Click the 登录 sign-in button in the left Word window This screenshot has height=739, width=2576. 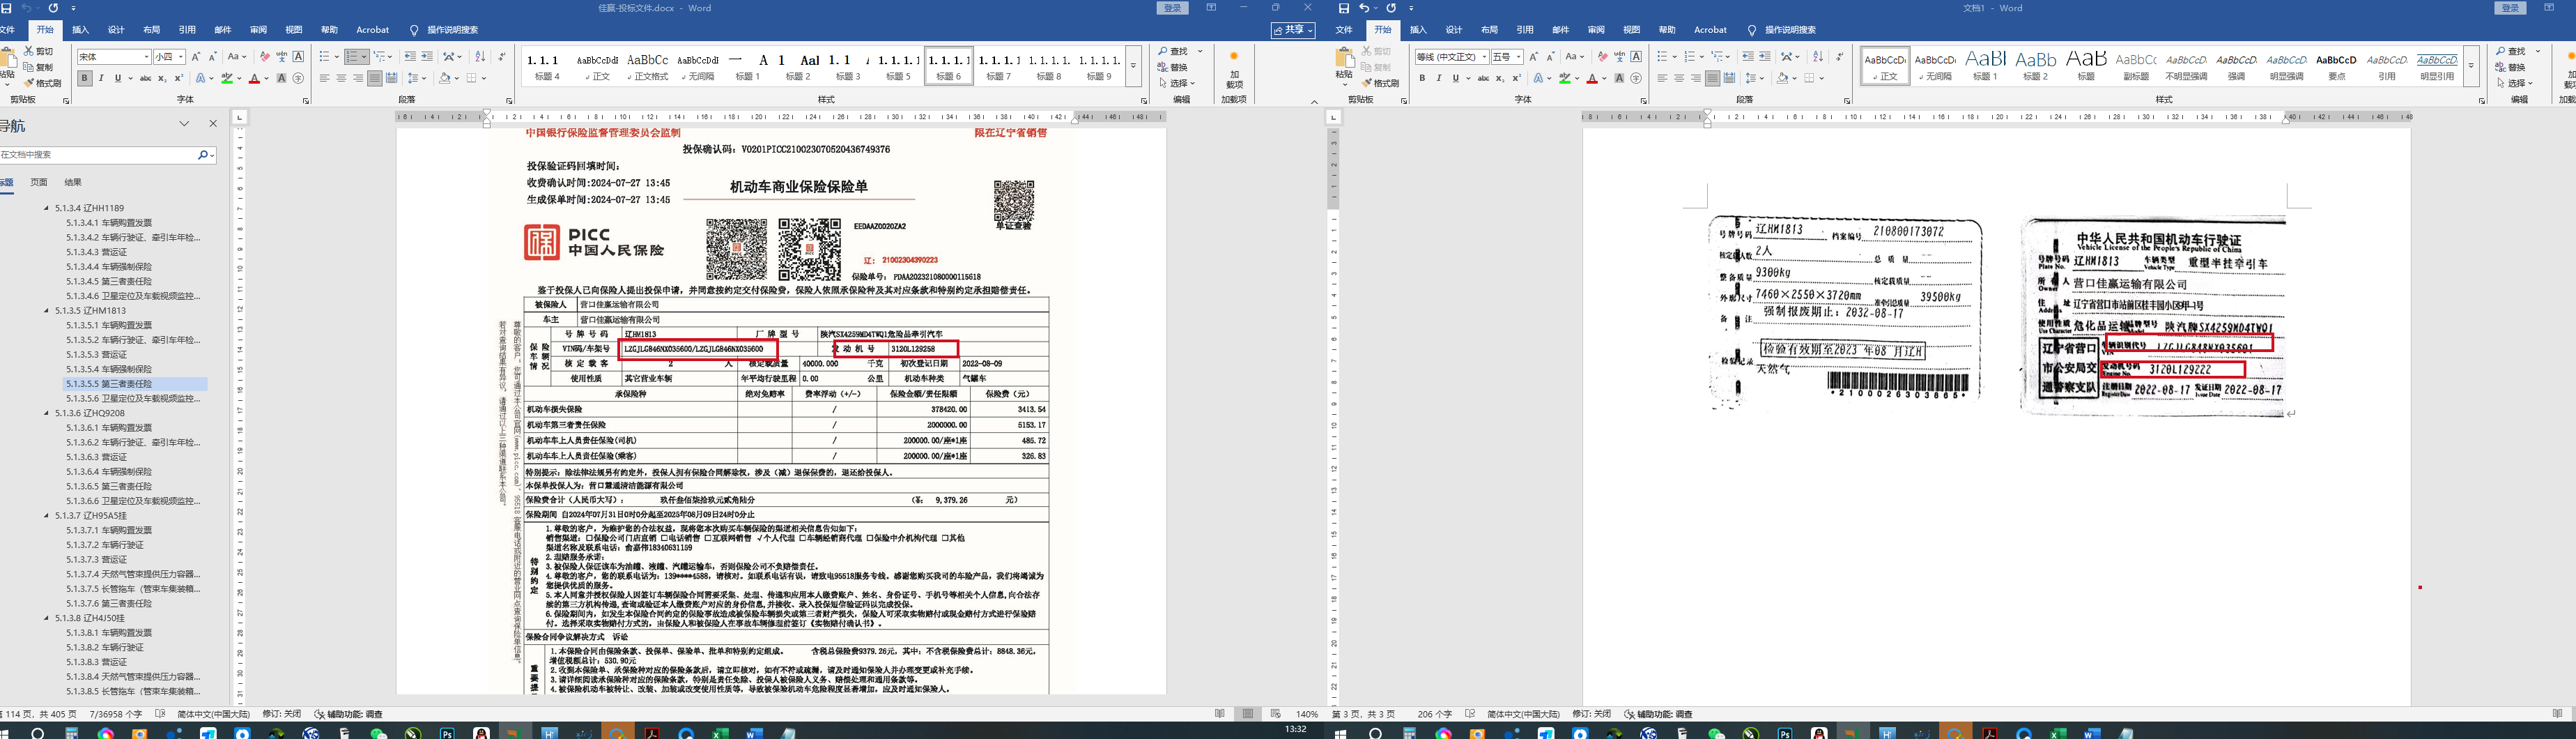1173,8
